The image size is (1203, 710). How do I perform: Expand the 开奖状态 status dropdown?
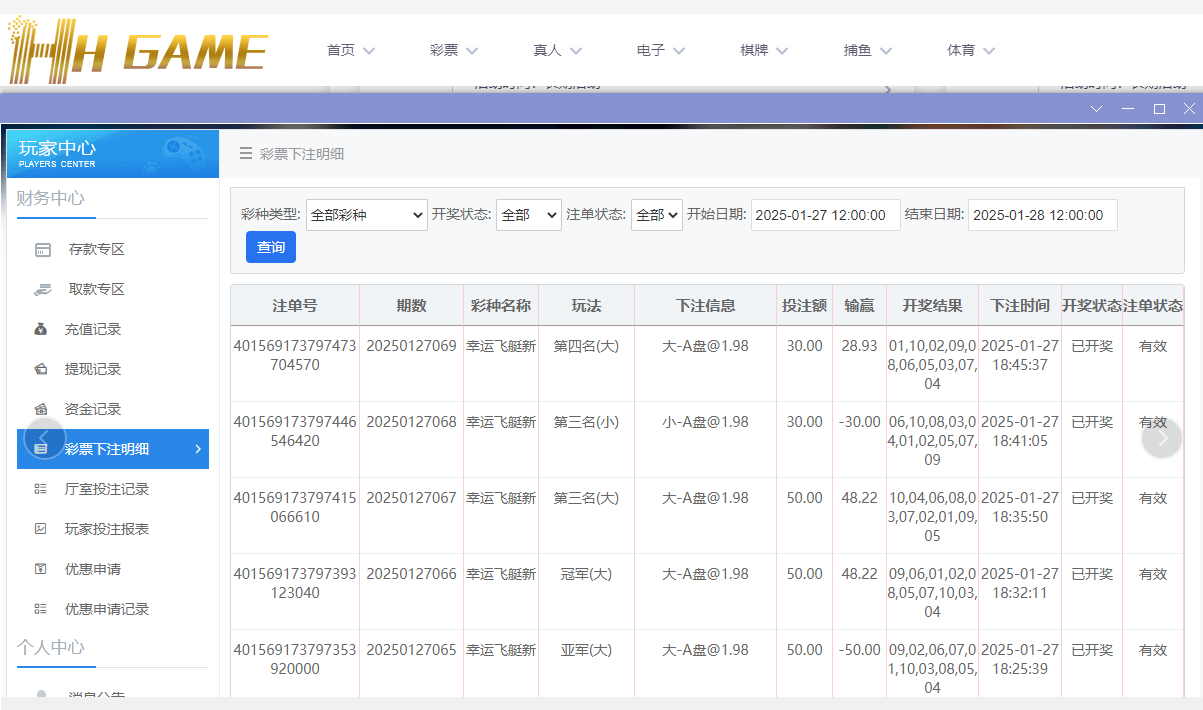(528, 214)
